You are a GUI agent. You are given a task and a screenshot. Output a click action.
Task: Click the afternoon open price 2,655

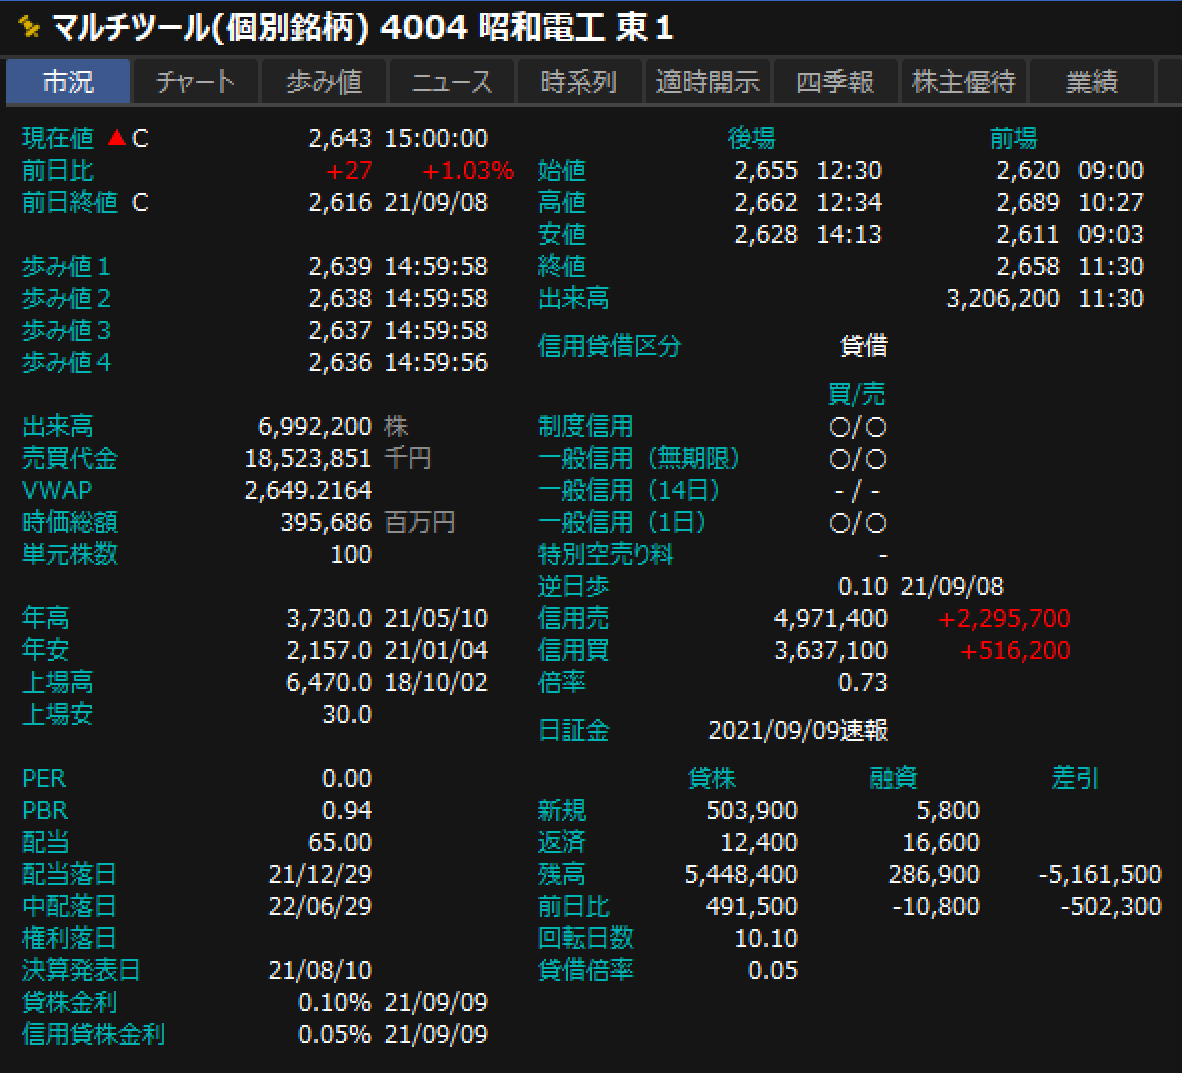[766, 170]
